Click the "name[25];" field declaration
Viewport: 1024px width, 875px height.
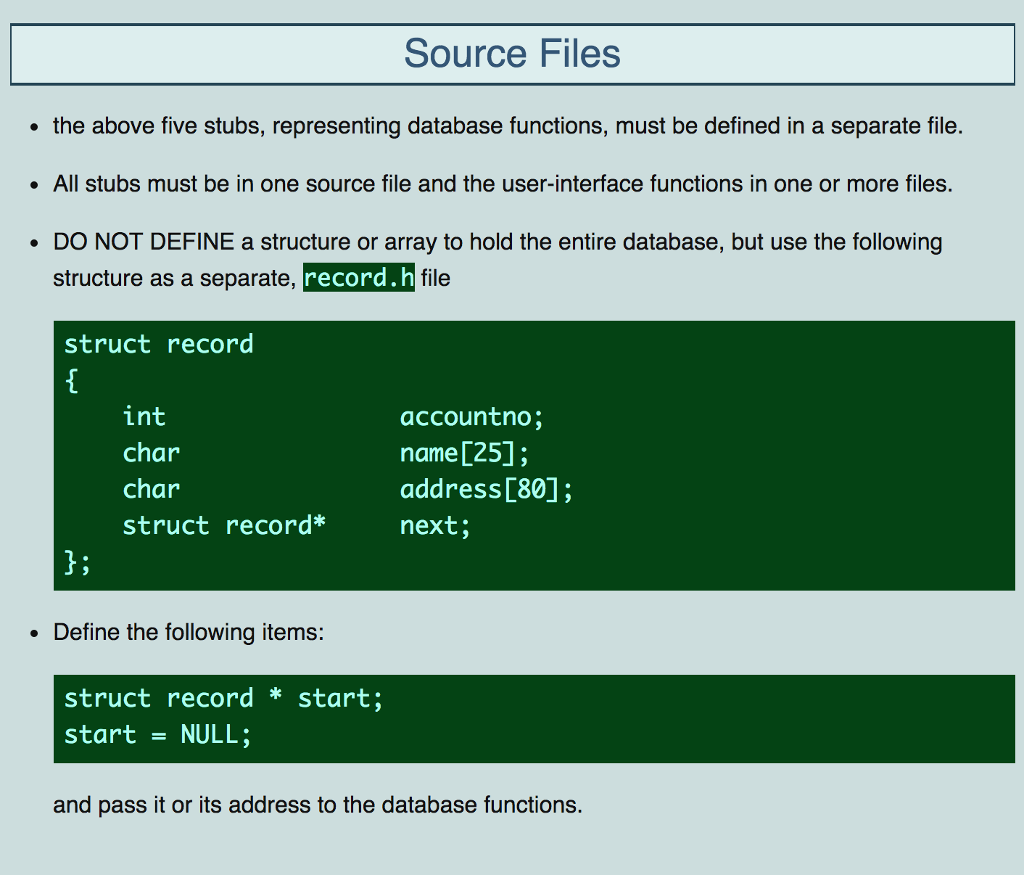[464, 453]
